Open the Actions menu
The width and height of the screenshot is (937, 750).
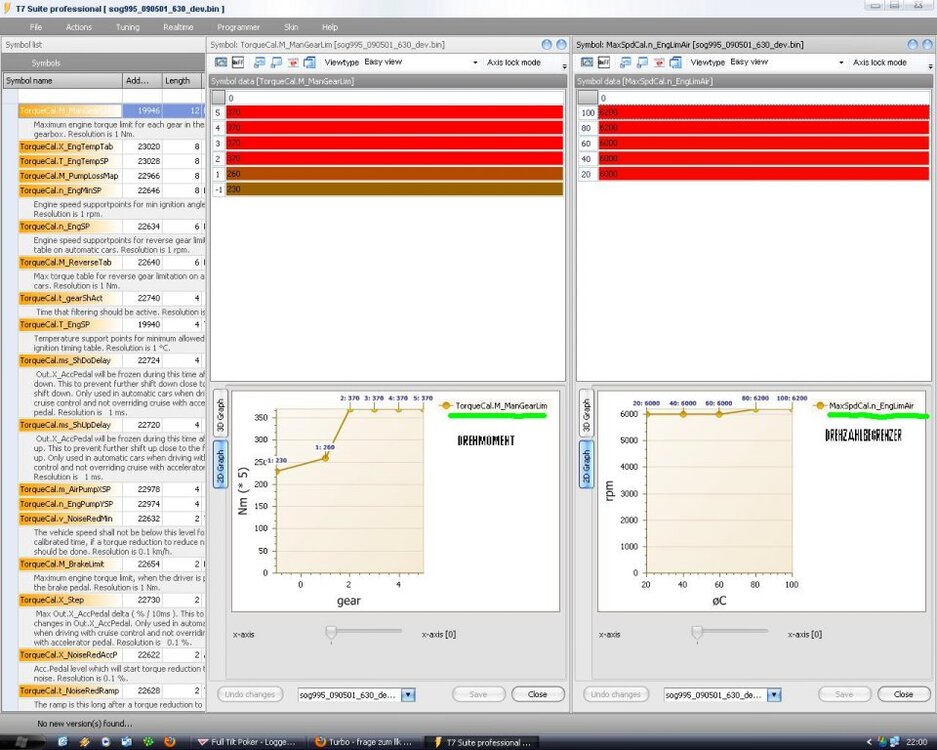tap(79, 27)
